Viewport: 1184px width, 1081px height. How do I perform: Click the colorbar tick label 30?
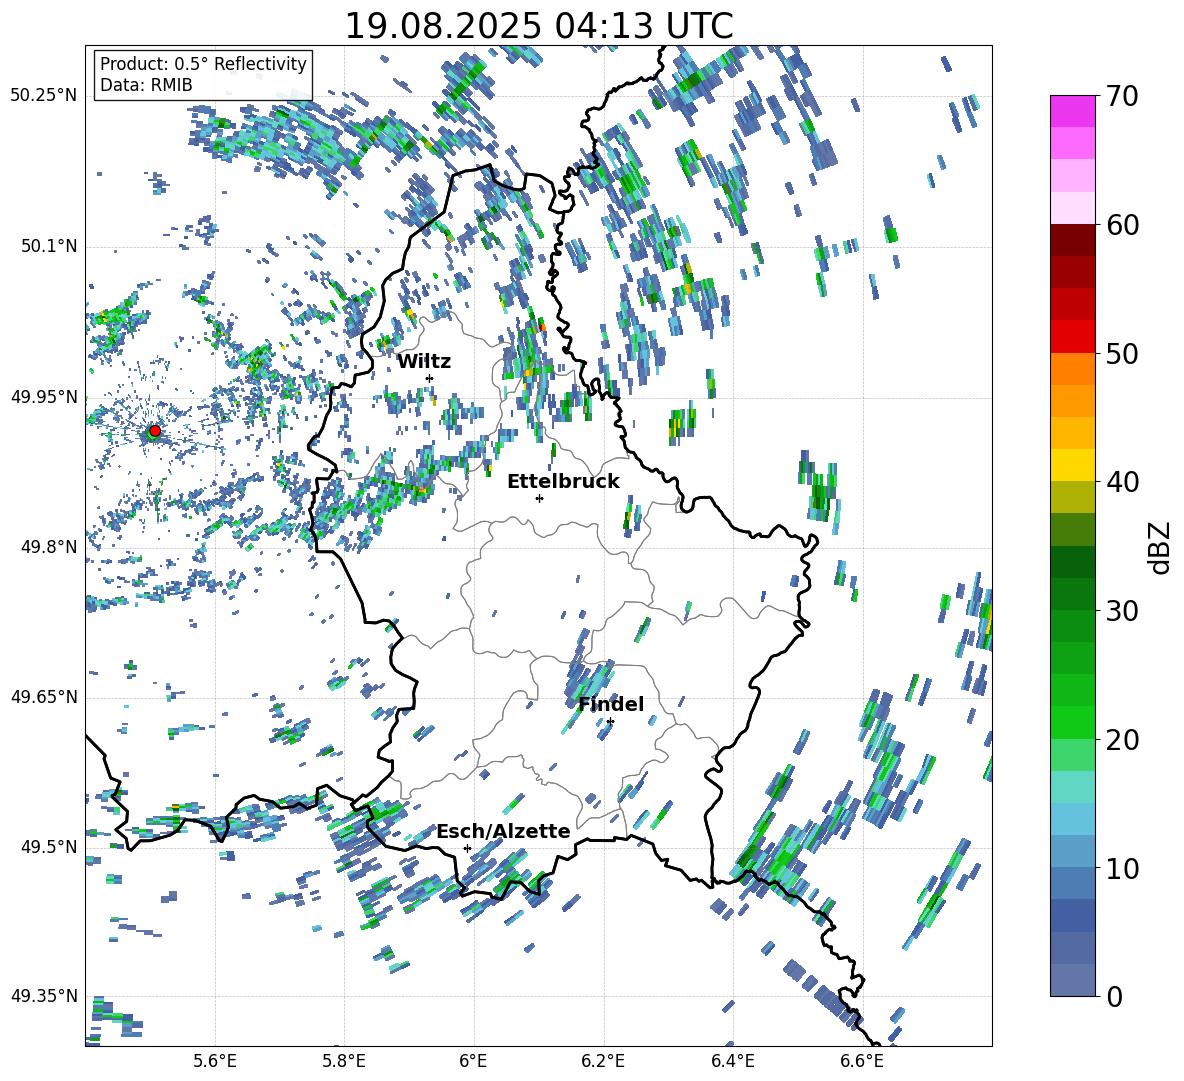[x=1122, y=611]
